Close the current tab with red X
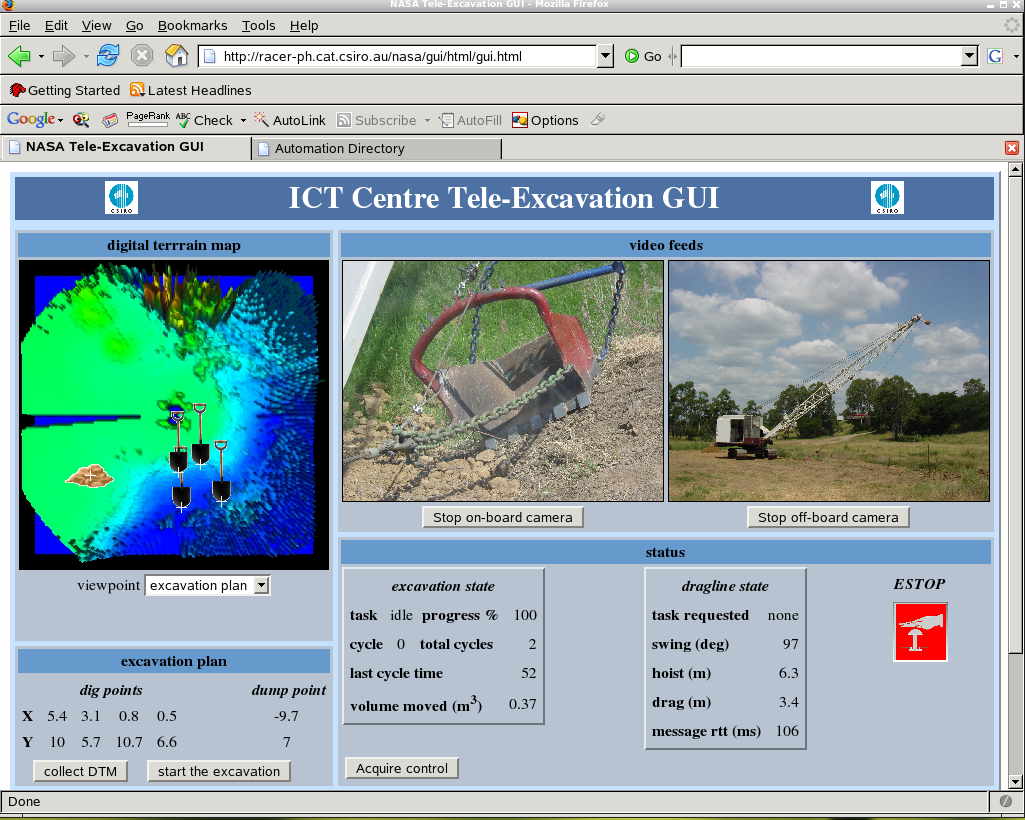The width and height of the screenshot is (1025, 820). (1011, 148)
